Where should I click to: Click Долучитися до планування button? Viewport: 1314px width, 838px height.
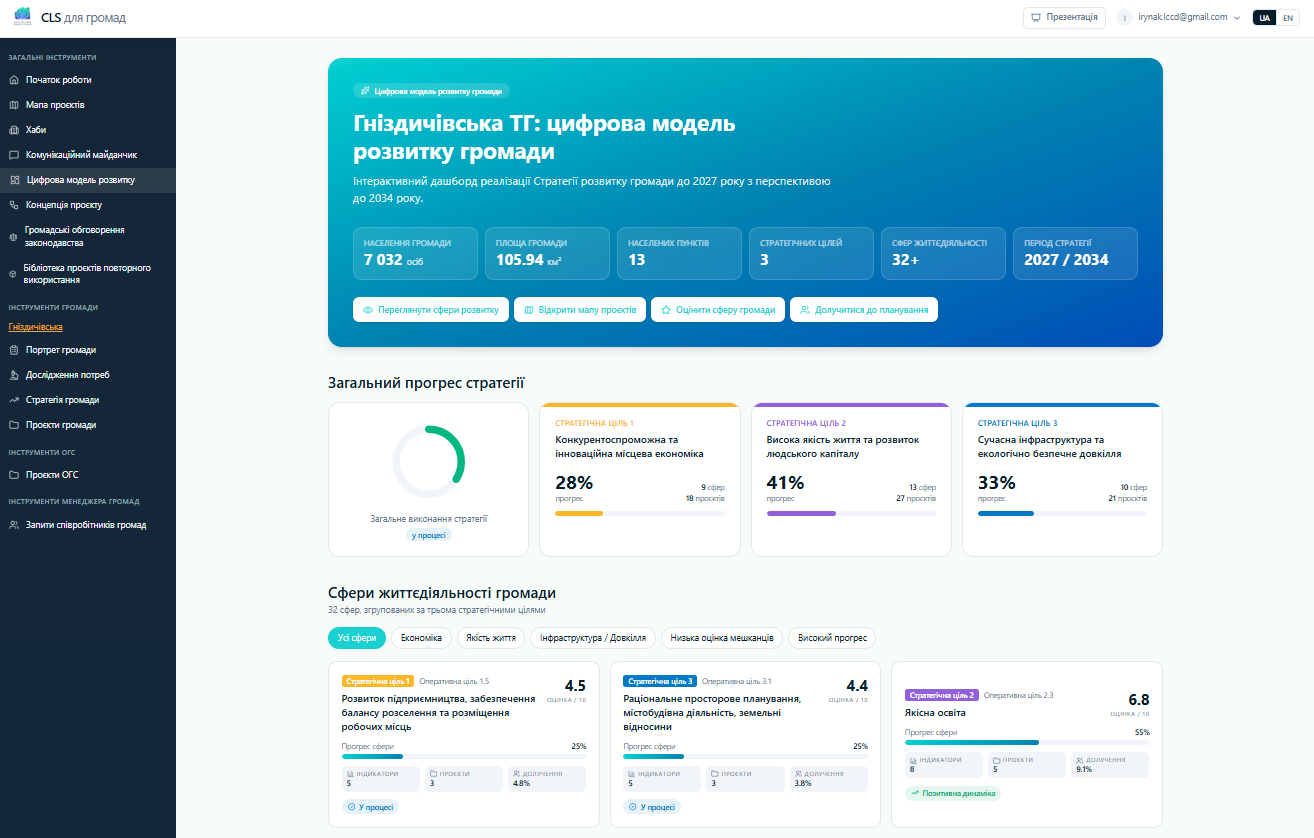tap(864, 310)
